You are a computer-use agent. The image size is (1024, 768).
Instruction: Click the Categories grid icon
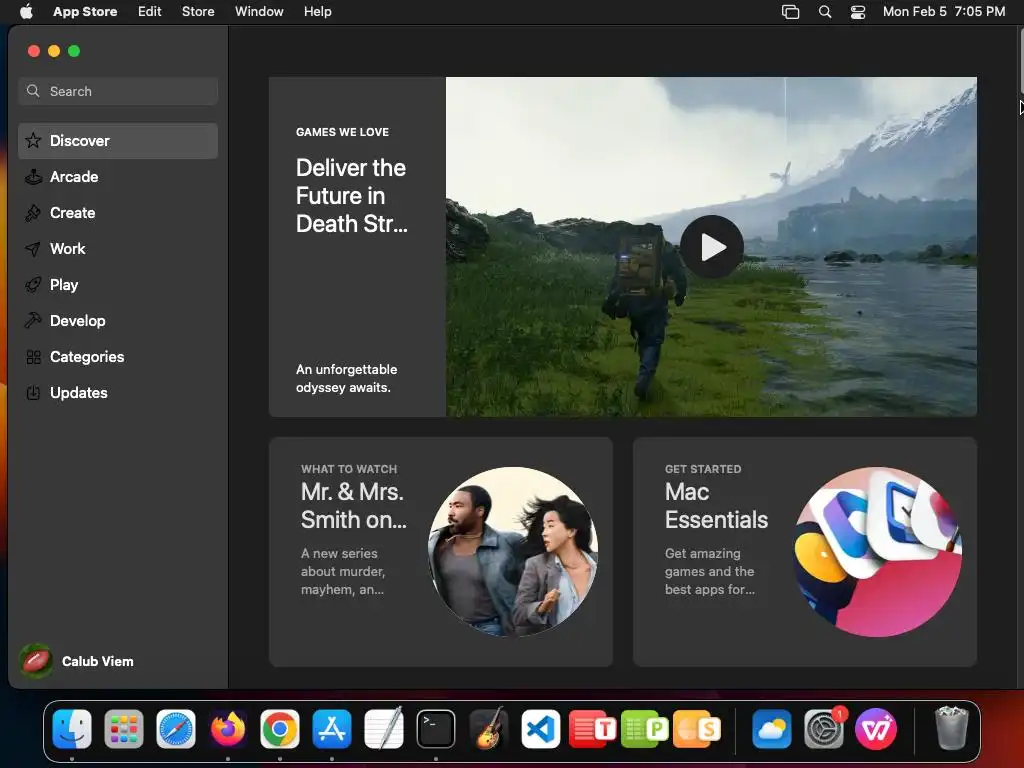pyautogui.click(x=33, y=357)
